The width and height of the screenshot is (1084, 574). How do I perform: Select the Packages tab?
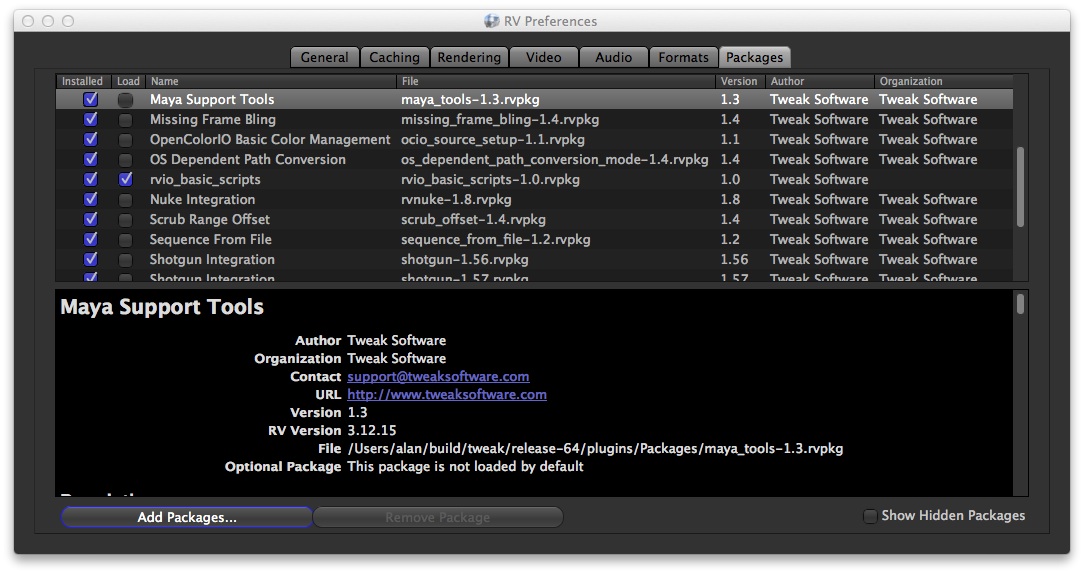[754, 57]
